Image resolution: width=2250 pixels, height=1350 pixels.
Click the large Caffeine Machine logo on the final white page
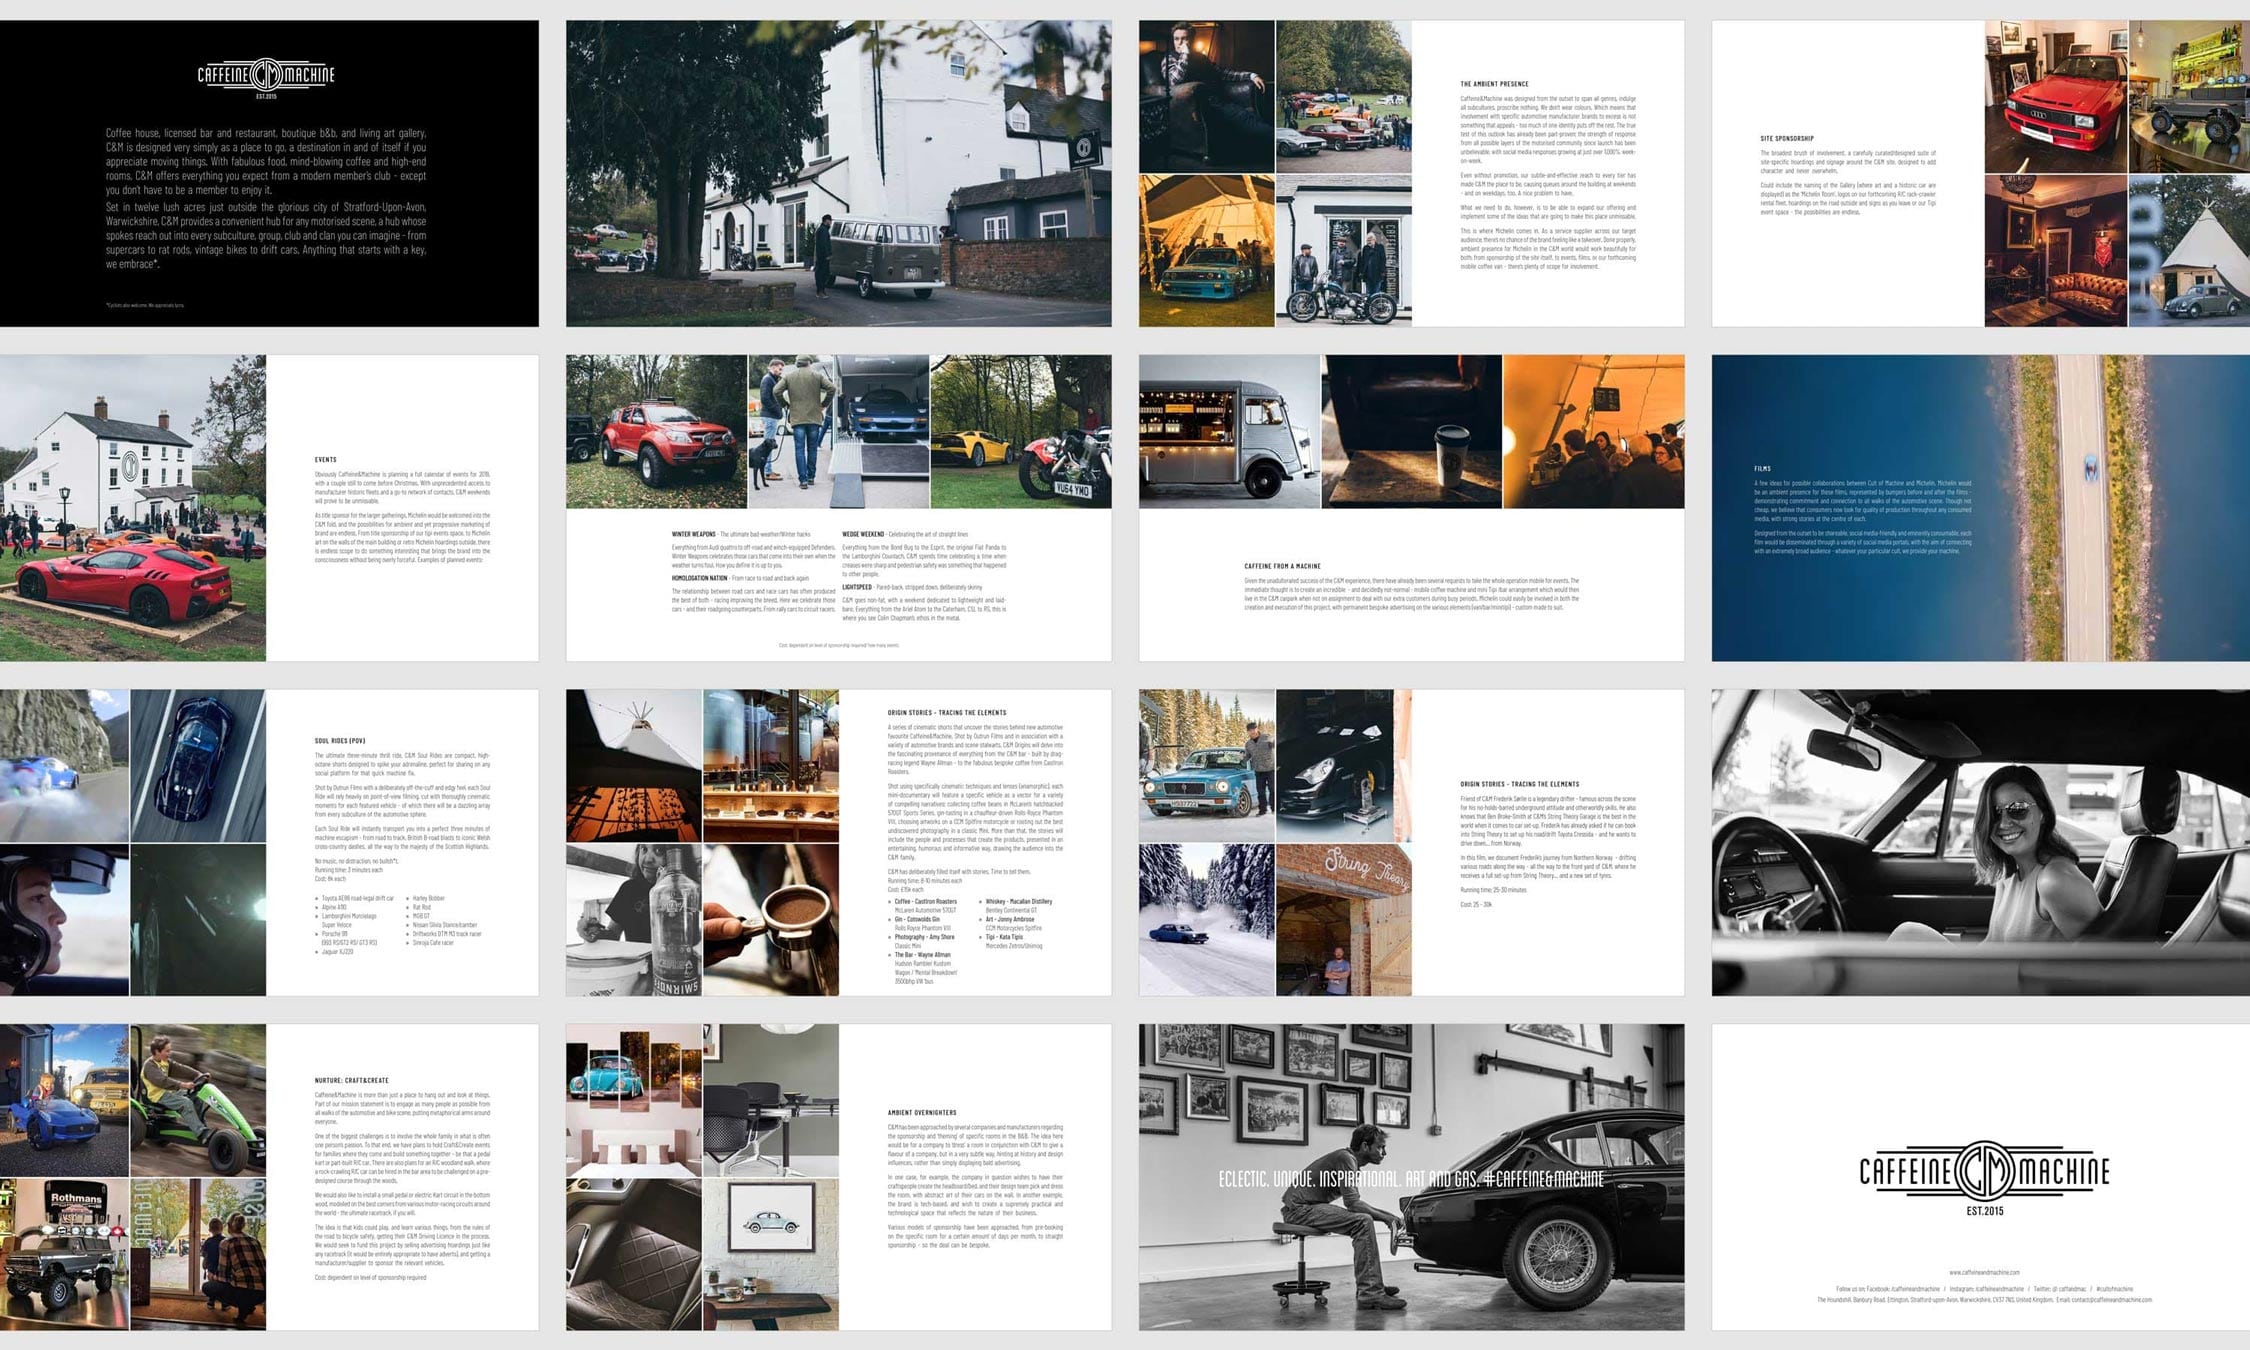(1984, 1177)
